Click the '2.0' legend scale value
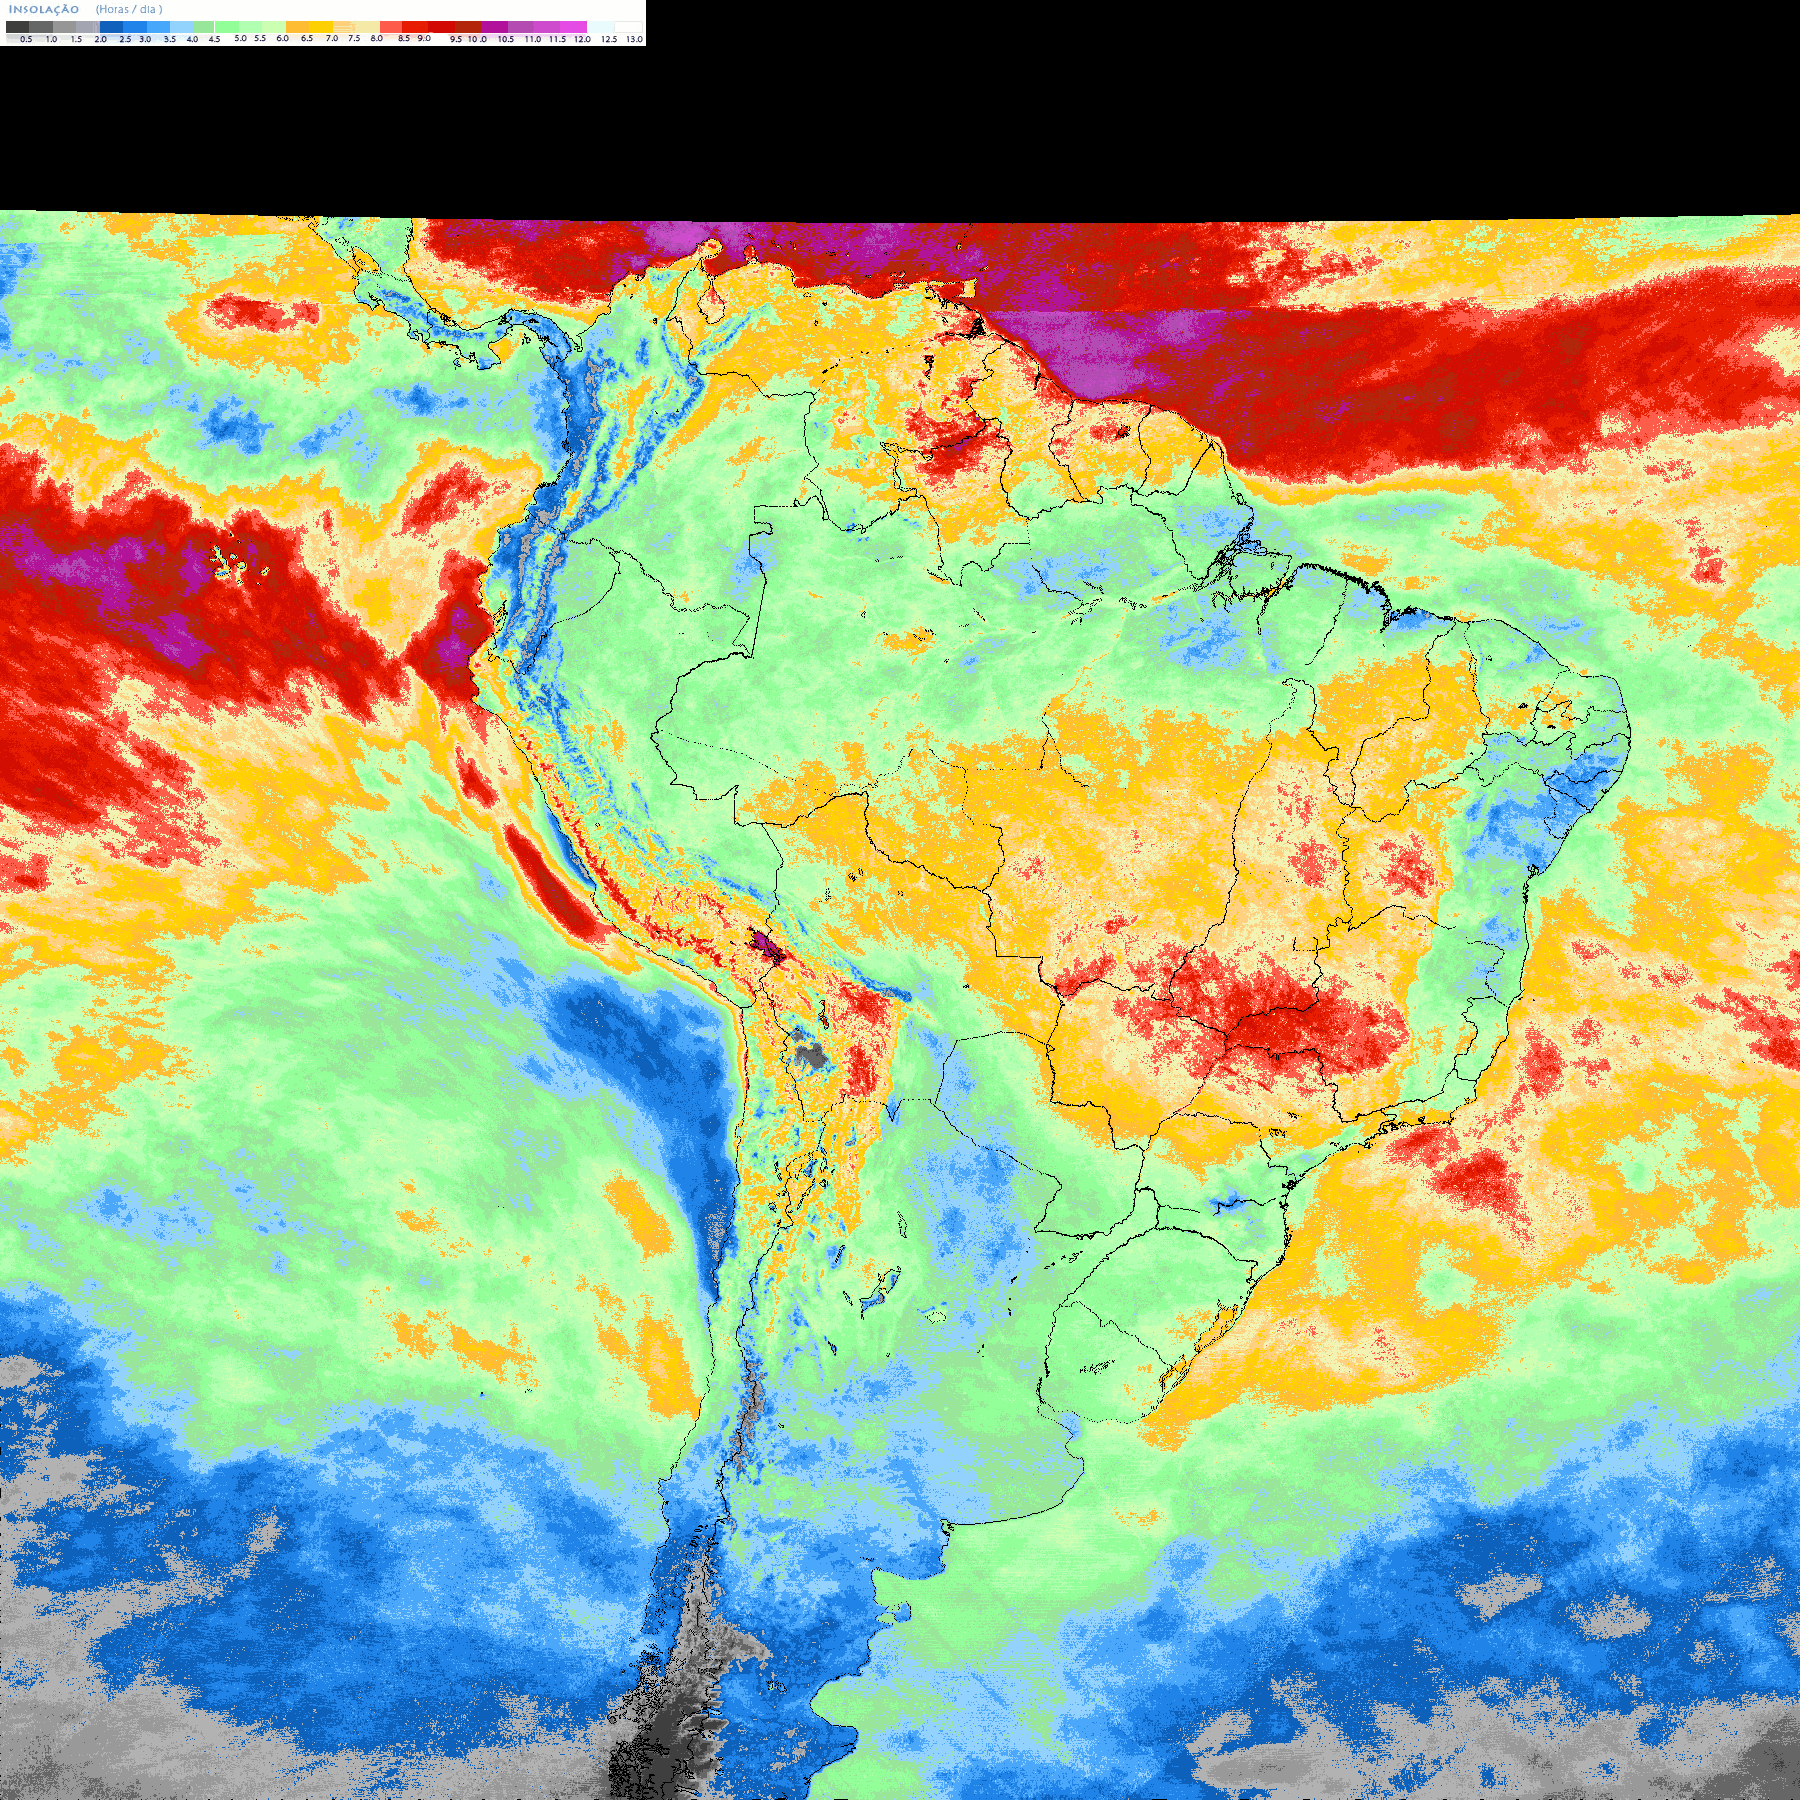Image resolution: width=1800 pixels, height=1800 pixels. pyautogui.click(x=101, y=39)
